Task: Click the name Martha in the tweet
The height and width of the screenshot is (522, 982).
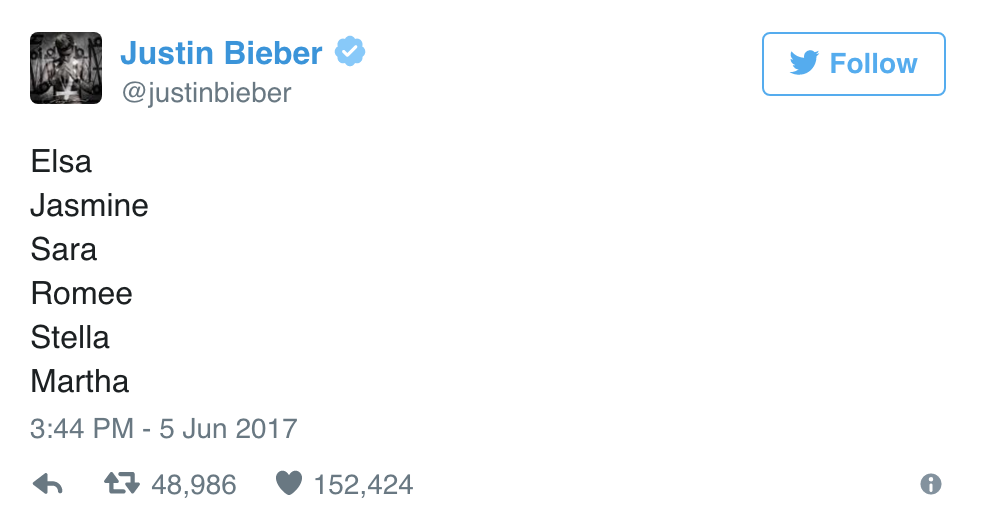Action: (80, 381)
